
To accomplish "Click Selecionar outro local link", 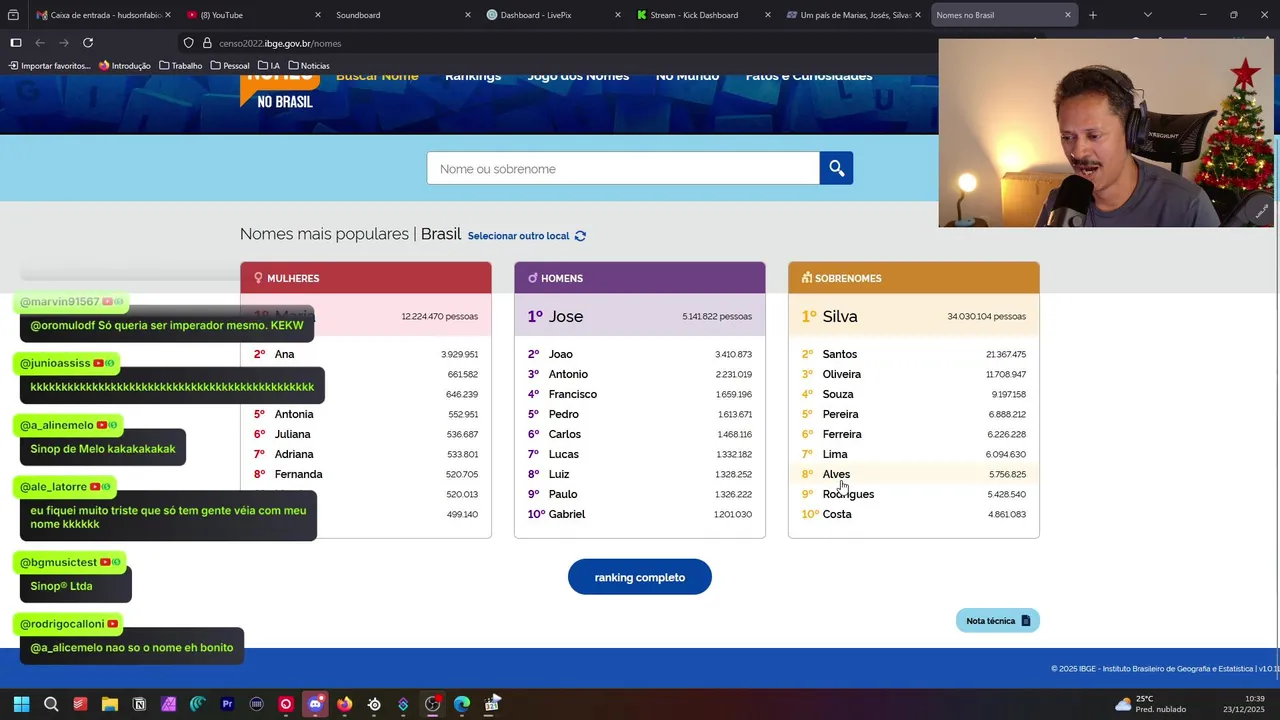I will point(518,236).
